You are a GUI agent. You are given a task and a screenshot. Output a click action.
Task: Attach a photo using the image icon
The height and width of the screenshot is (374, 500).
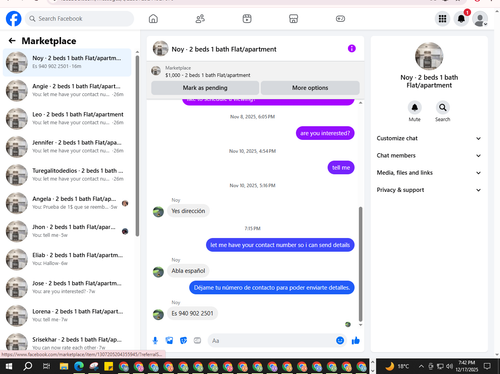pos(169,340)
